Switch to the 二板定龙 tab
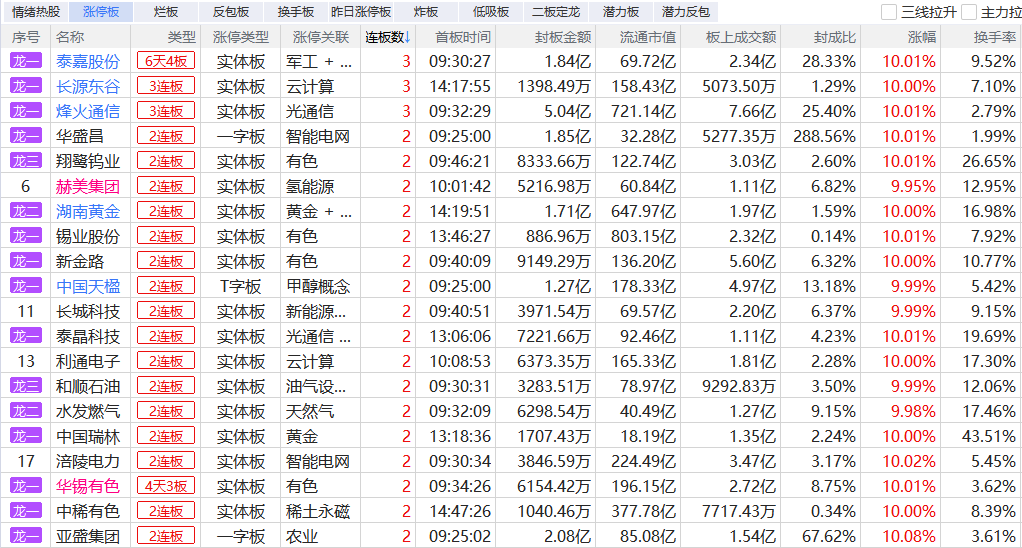1022x548 pixels. point(556,12)
